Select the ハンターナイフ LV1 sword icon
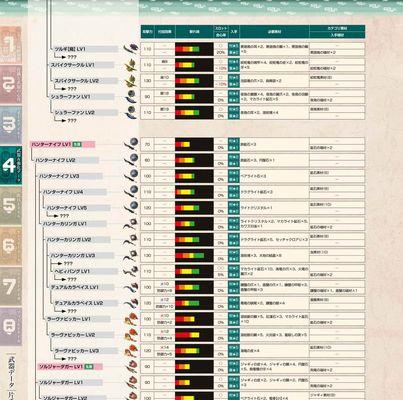This screenshot has width=403, height=400. click(x=131, y=144)
